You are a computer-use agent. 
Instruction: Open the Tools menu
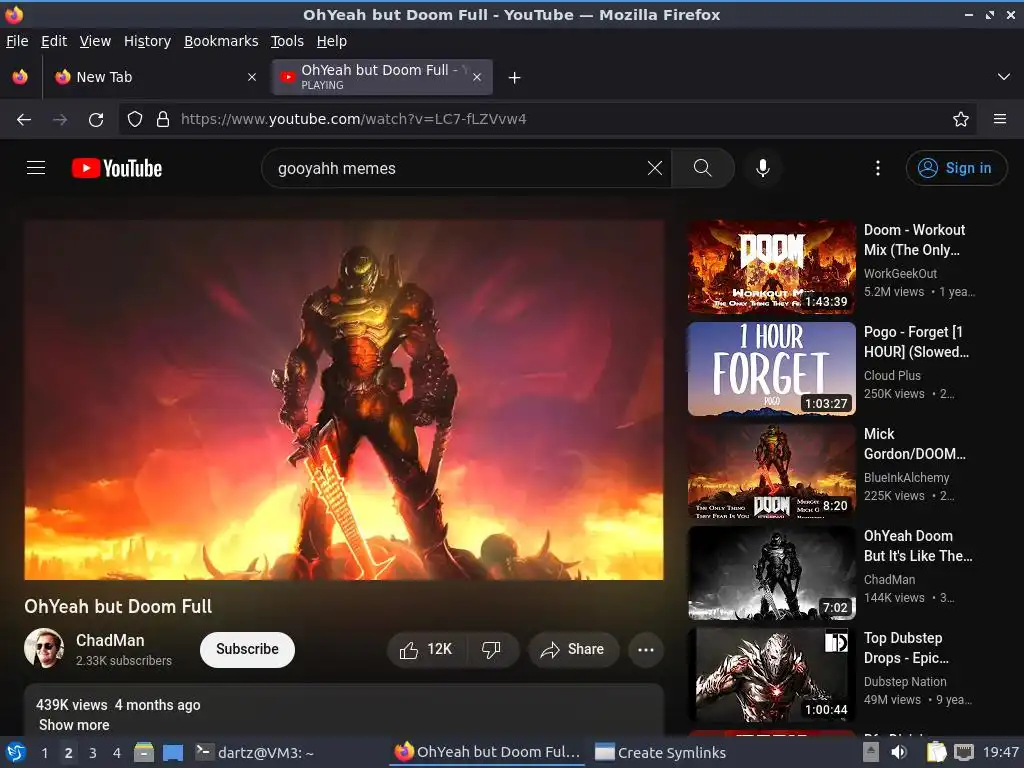pos(287,41)
